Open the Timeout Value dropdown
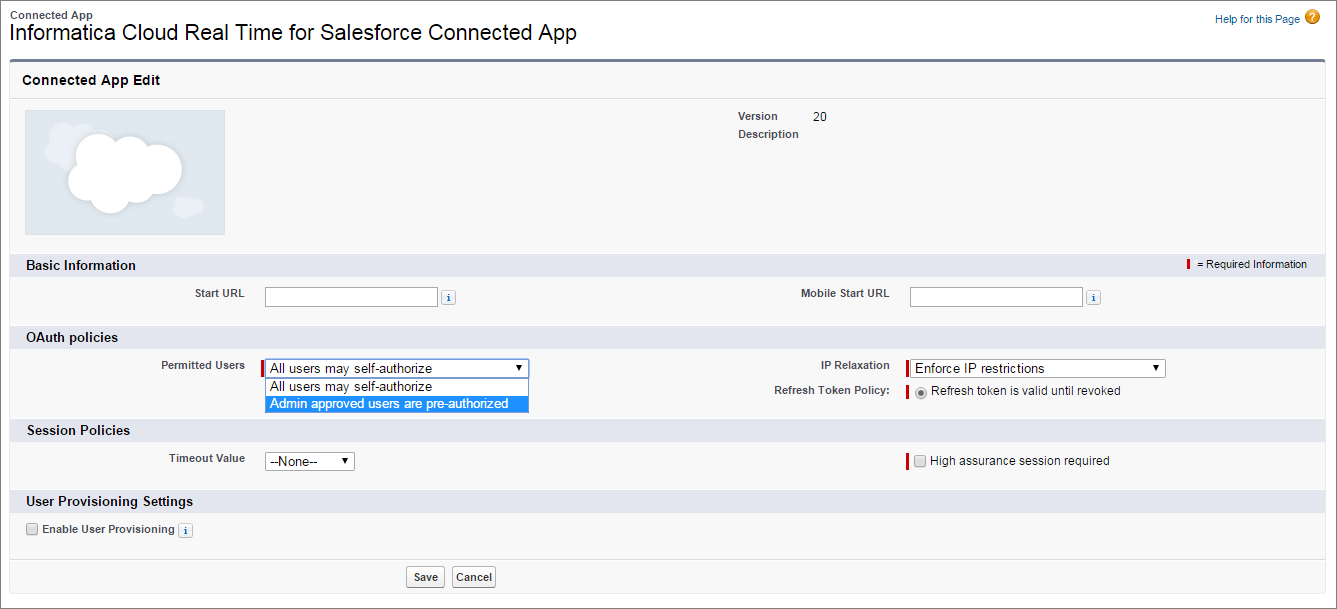Viewport: 1337px width, 609px height. (310, 461)
